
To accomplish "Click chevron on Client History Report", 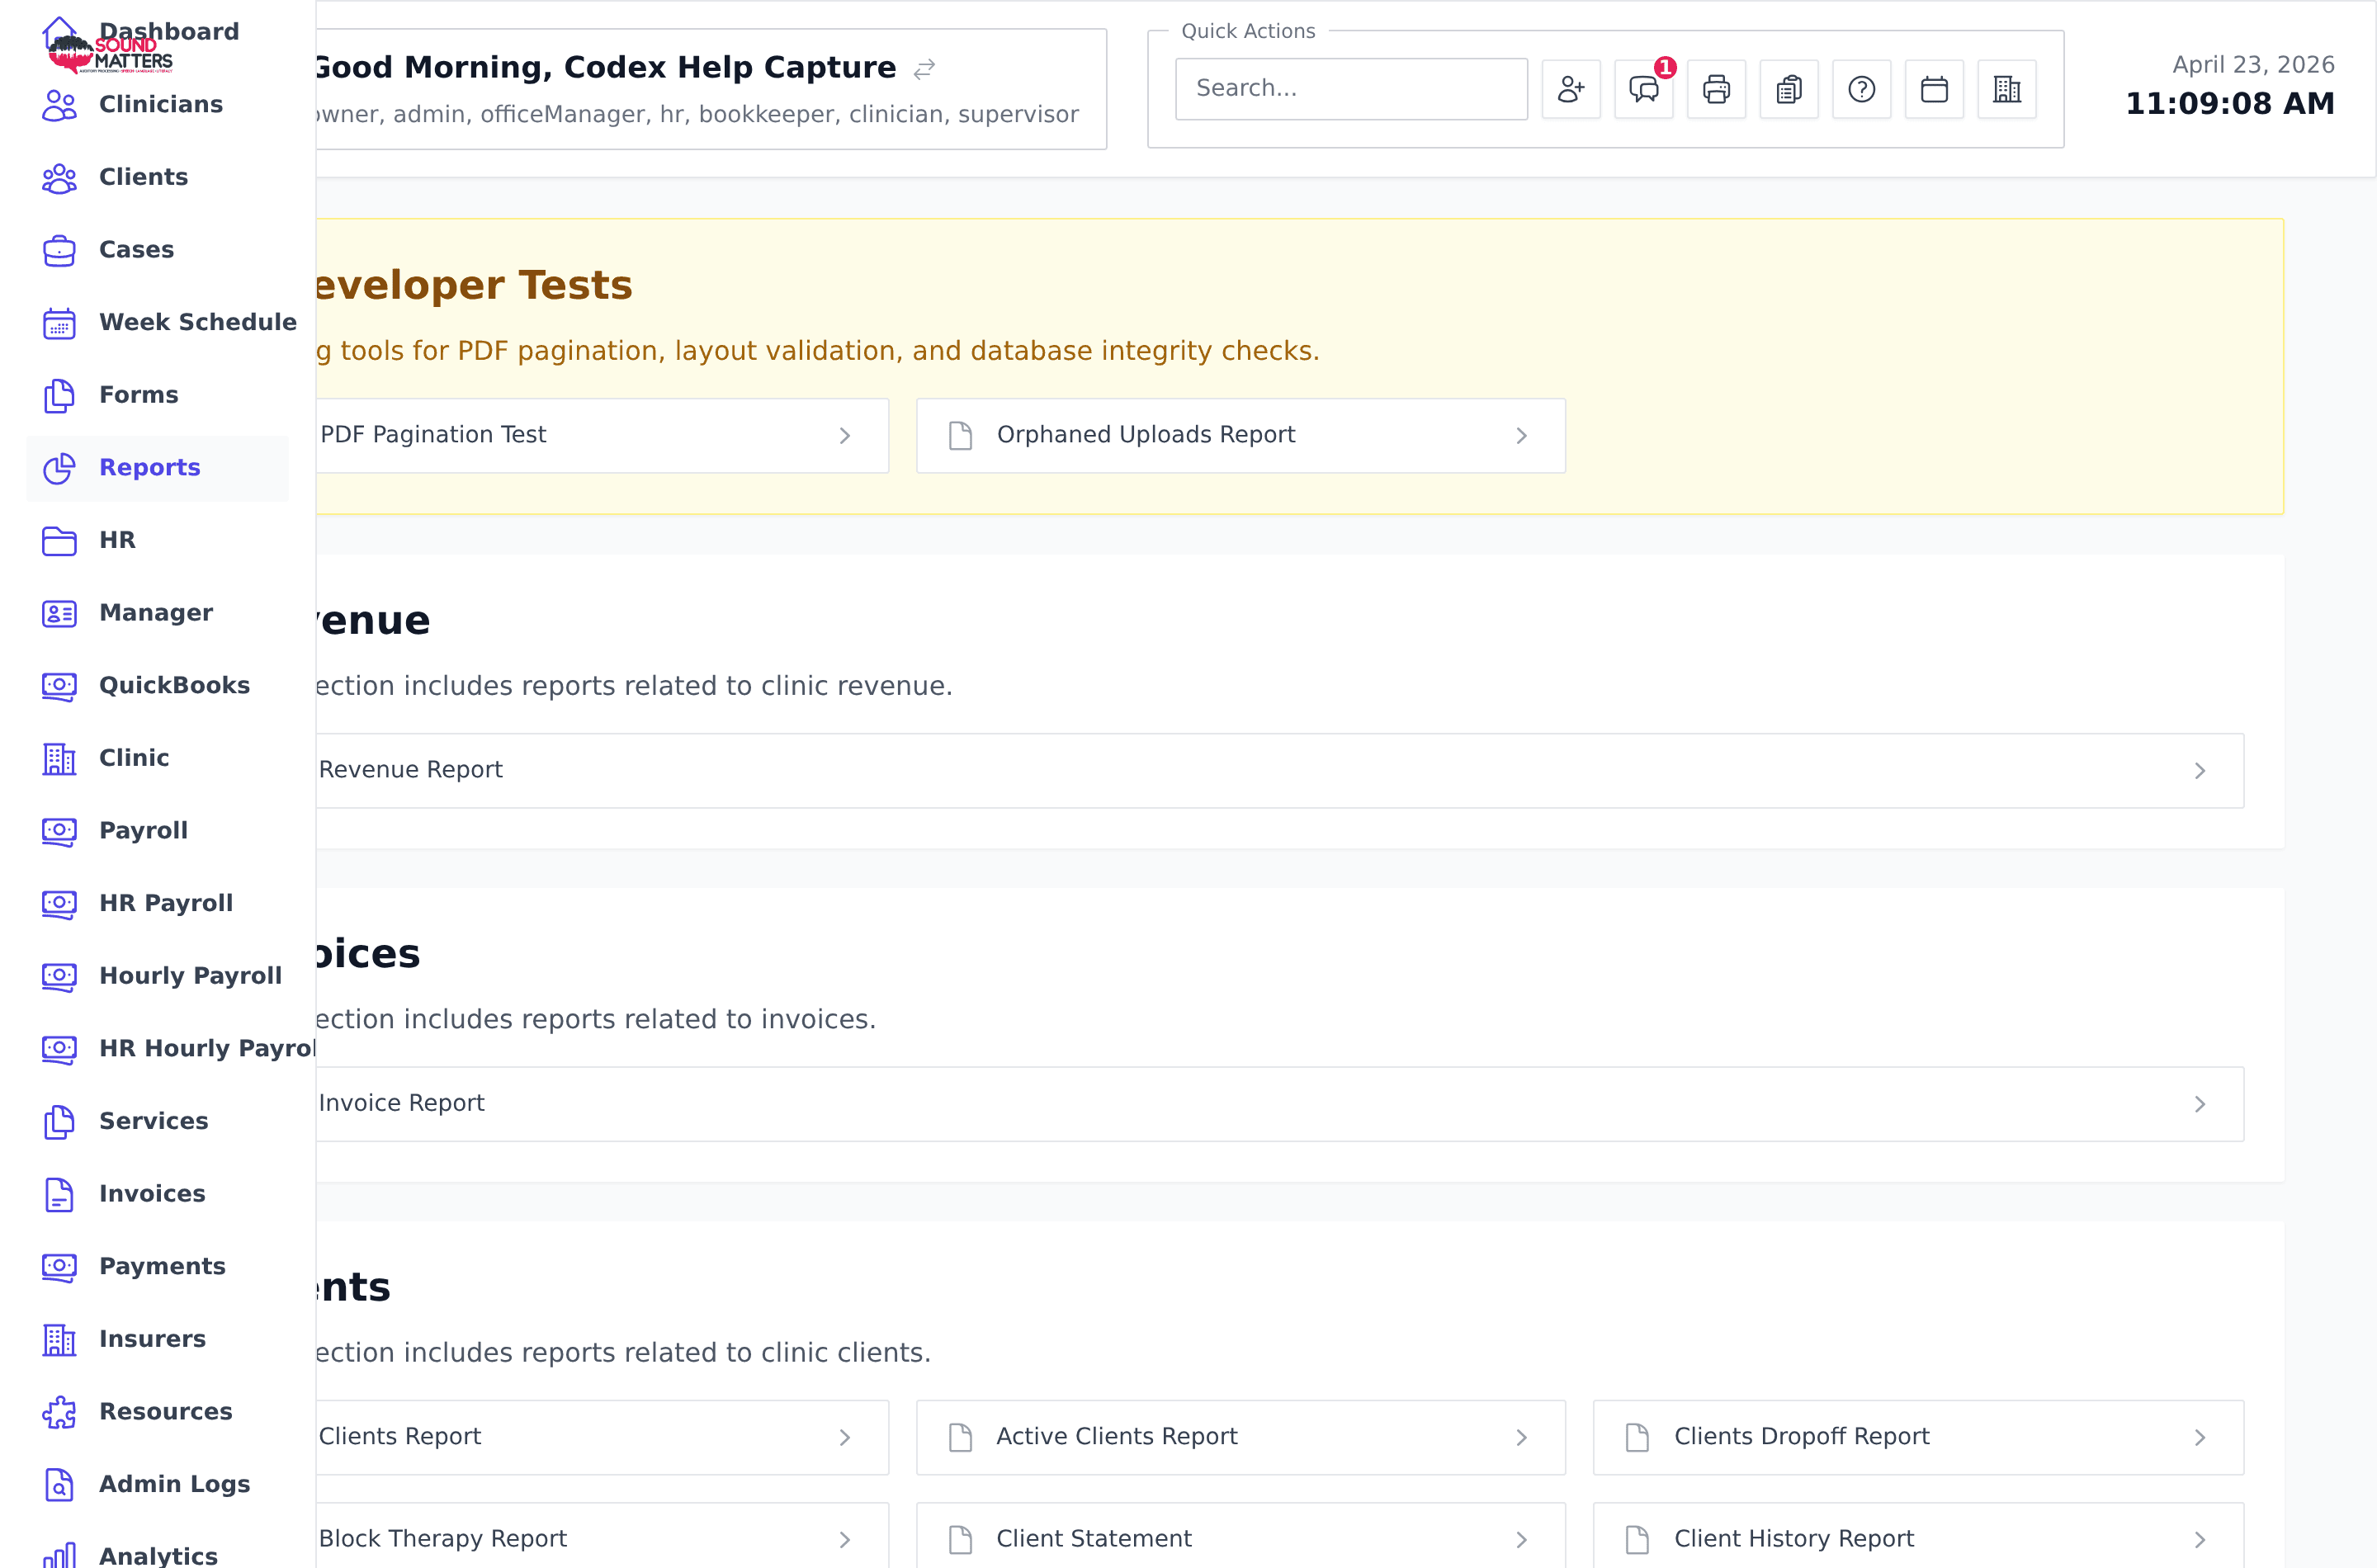I will pos(2200,1540).
